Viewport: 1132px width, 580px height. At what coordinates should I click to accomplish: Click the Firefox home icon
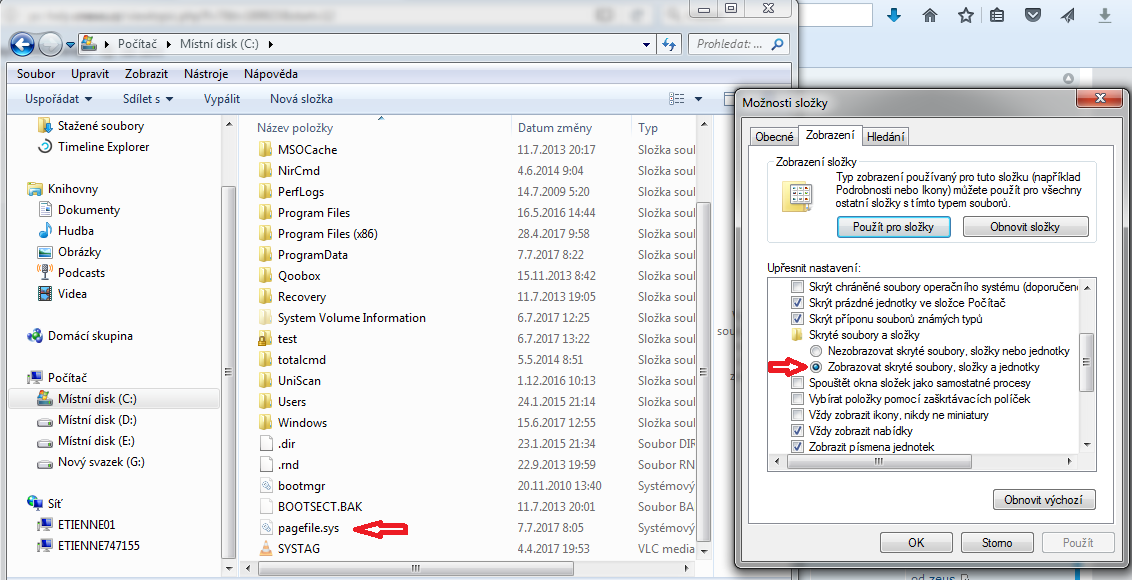click(930, 15)
